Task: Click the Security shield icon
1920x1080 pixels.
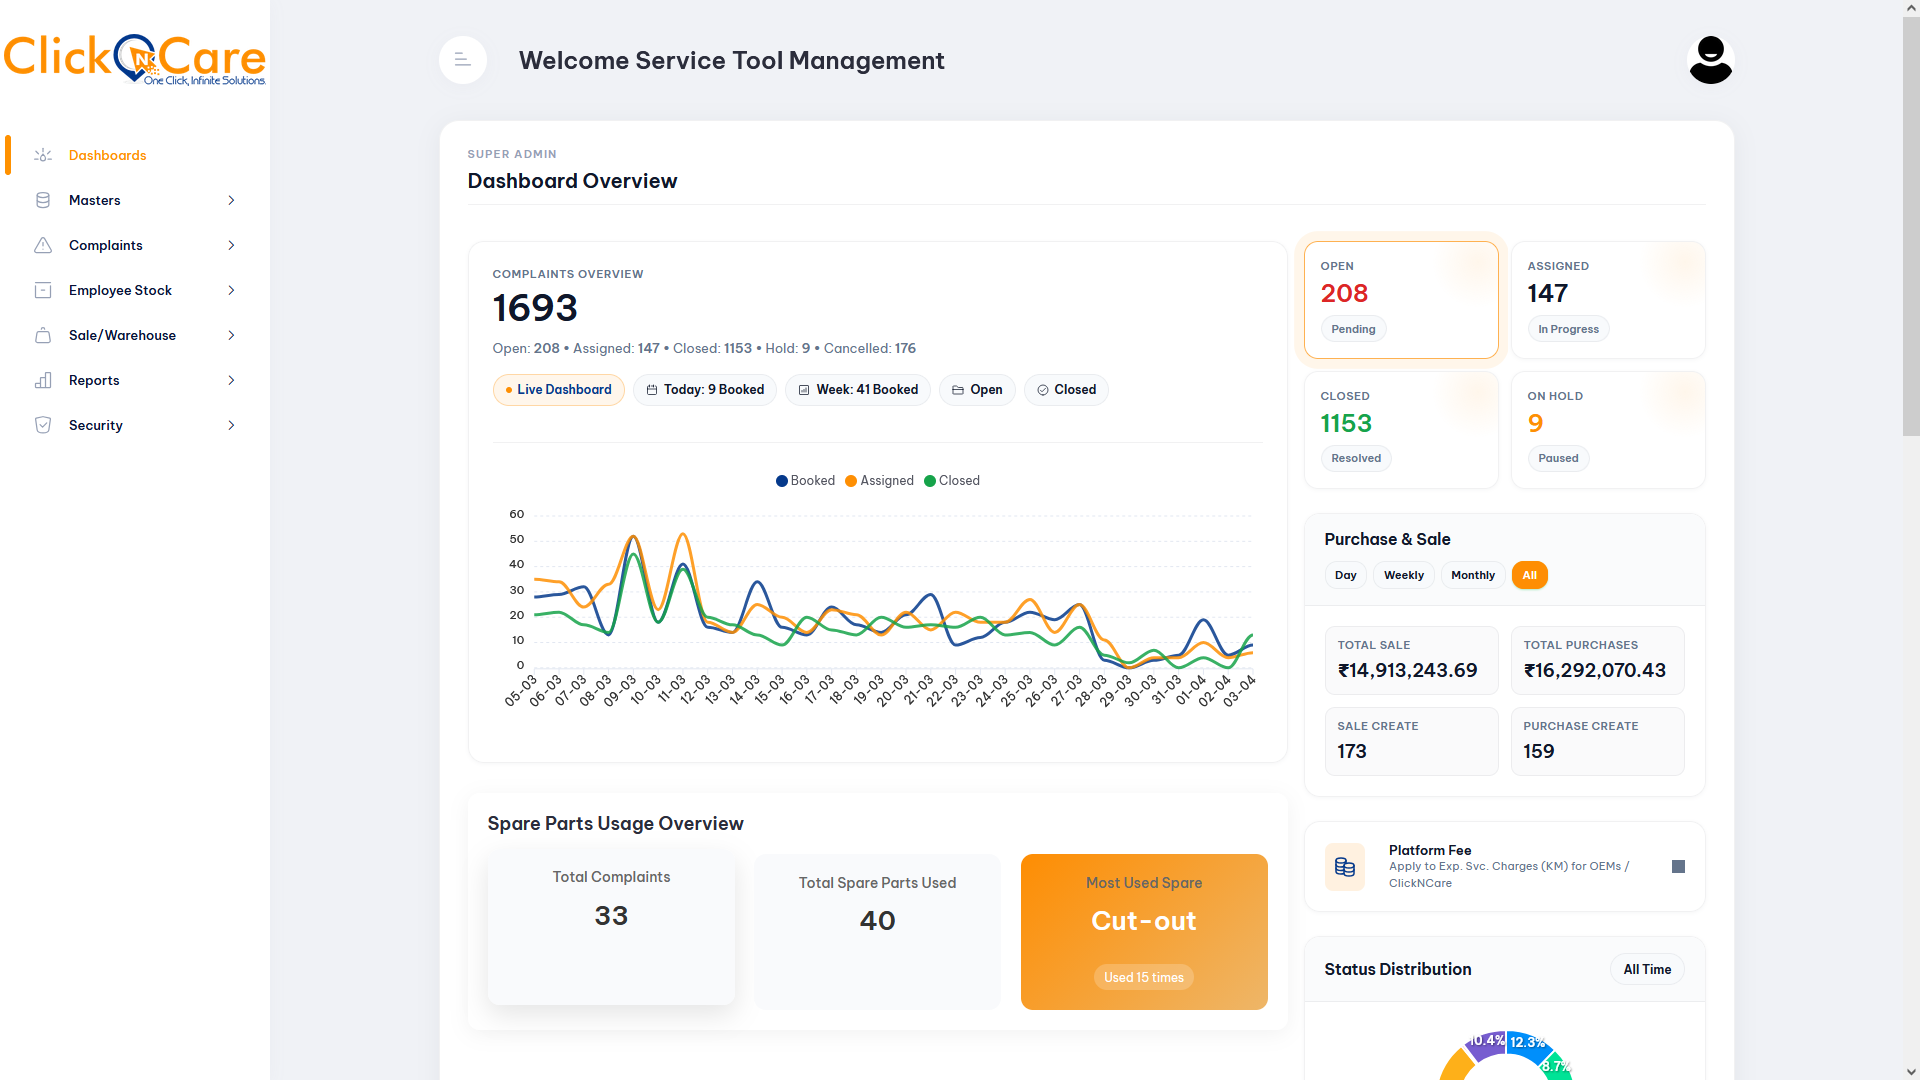Action: coord(43,425)
